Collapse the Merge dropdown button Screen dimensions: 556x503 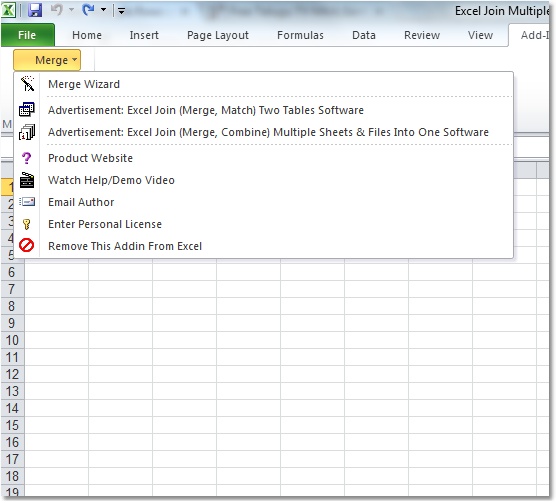[x=47, y=60]
